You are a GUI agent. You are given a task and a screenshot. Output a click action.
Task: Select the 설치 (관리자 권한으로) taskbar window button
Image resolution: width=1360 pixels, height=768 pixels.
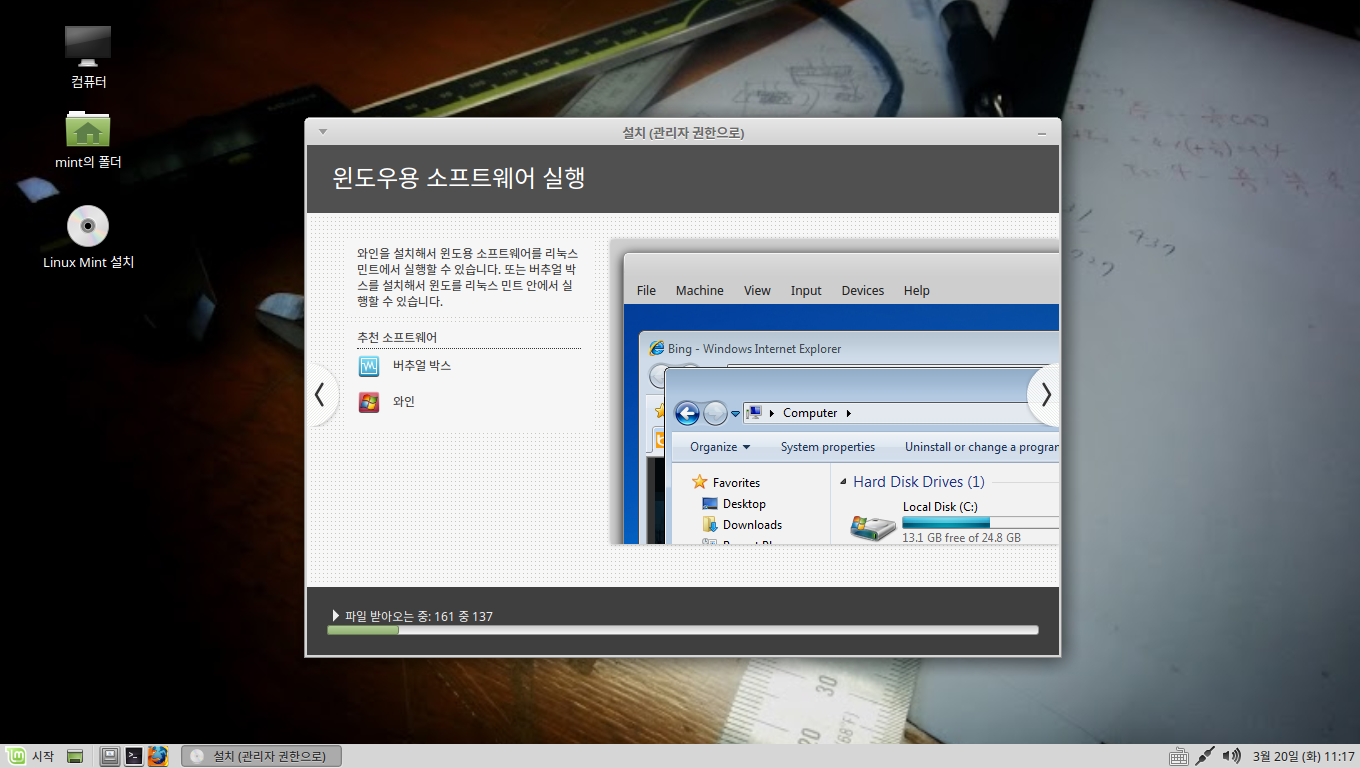(261, 757)
